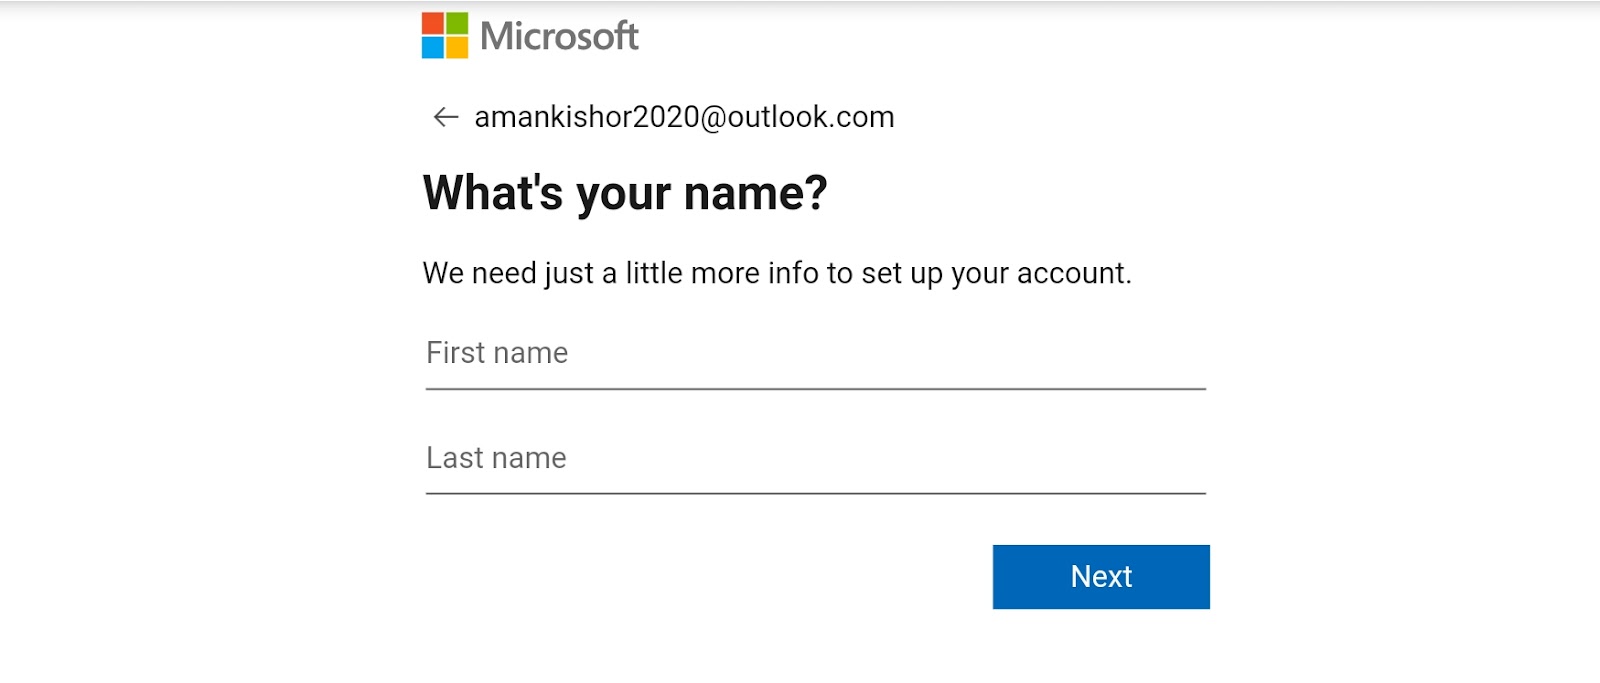Click the Microsoft four-square logo
The width and height of the screenshot is (1600, 683).
[x=445, y=35]
